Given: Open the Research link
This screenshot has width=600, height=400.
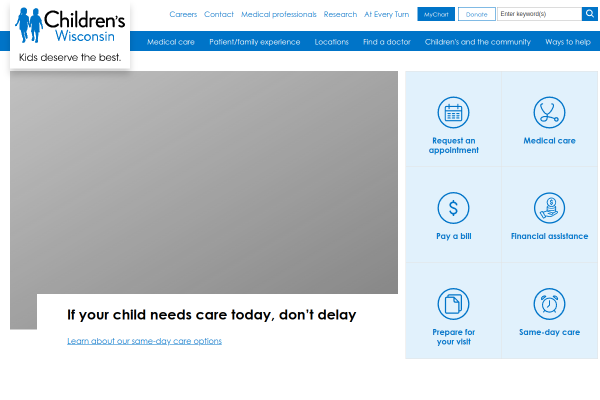Looking at the screenshot, I should tap(340, 14).
